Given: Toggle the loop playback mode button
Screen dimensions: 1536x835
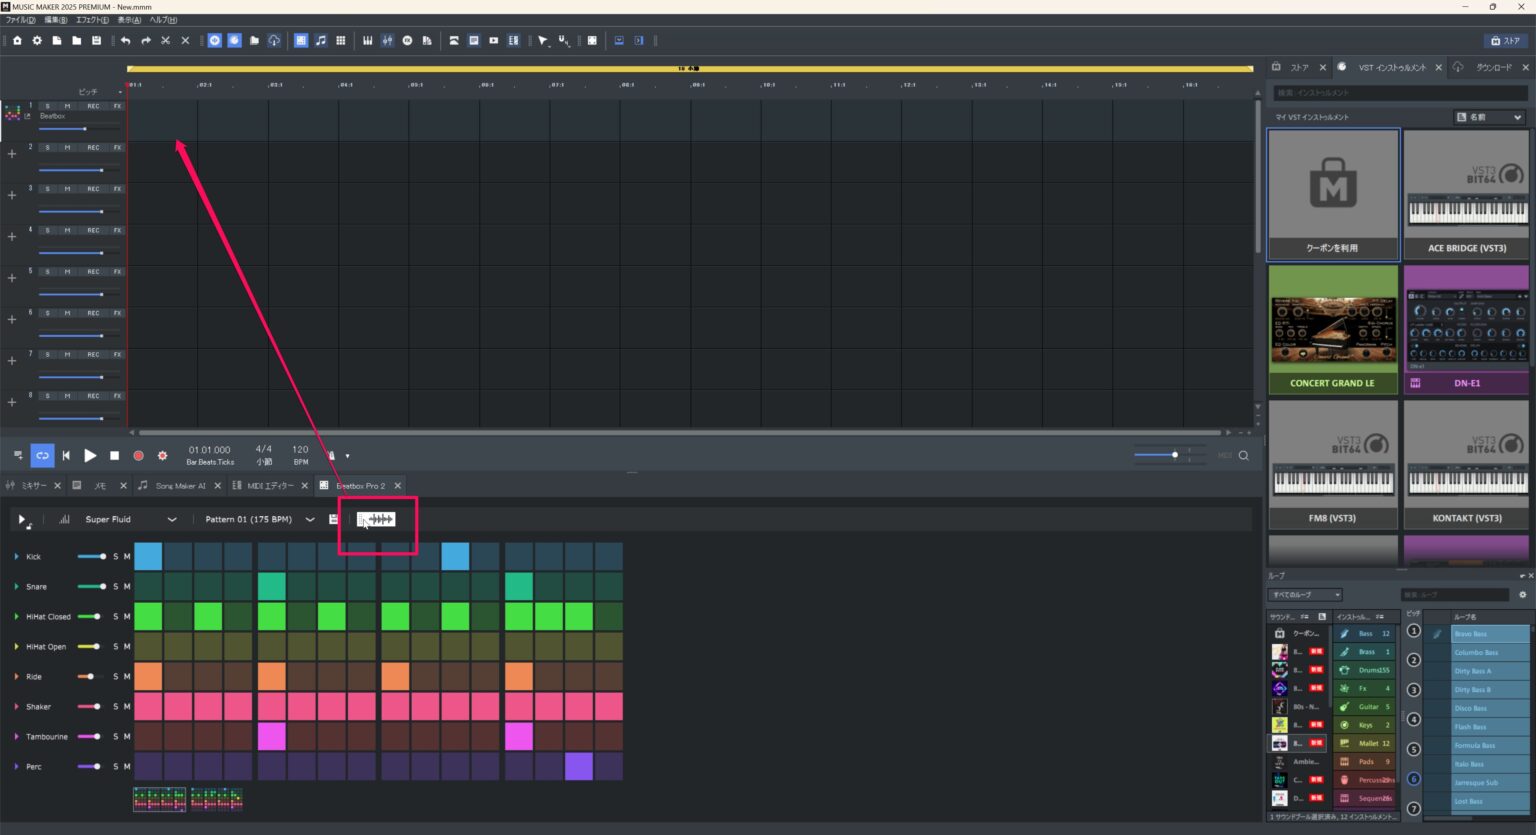Looking at the screenshot, I should (x=42, y=456).
